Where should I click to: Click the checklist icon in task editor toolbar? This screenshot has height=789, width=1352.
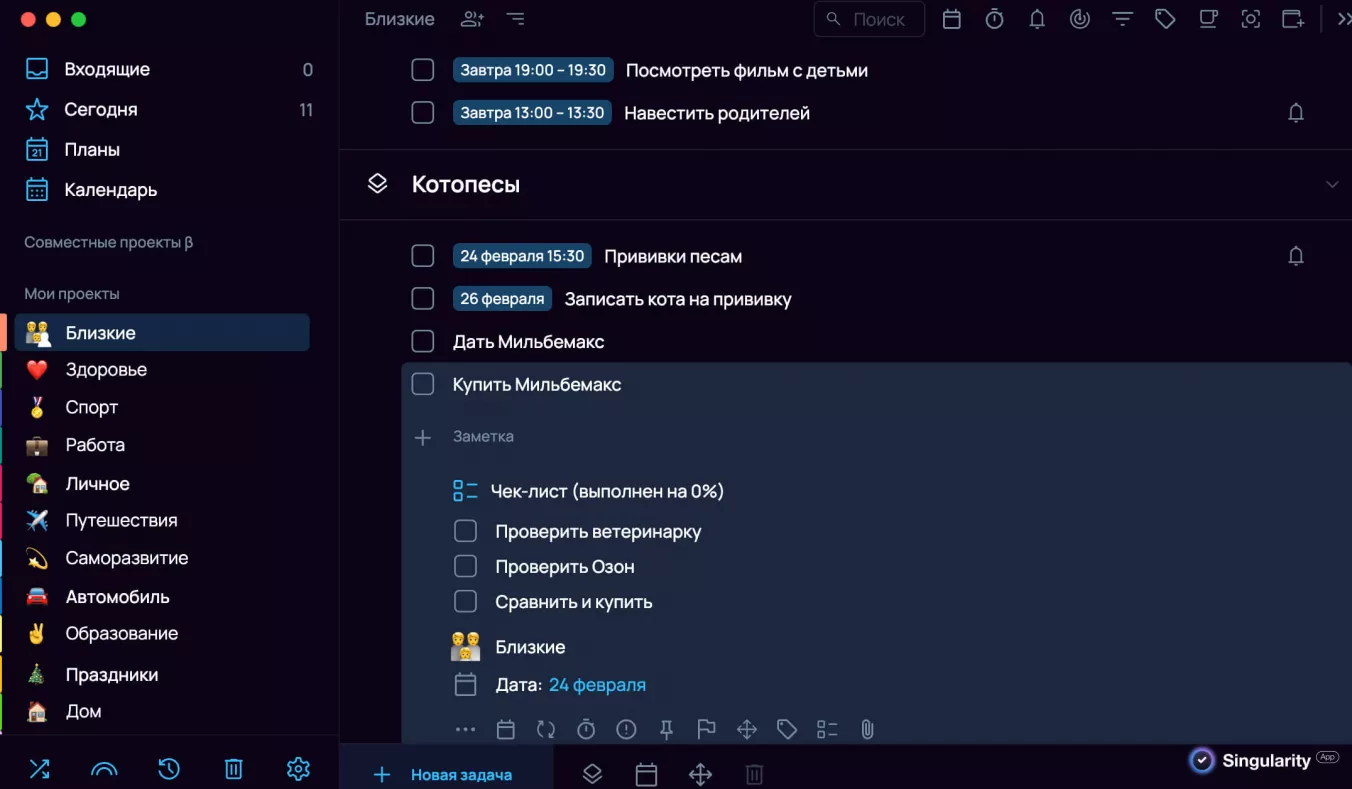pos(827,730)
